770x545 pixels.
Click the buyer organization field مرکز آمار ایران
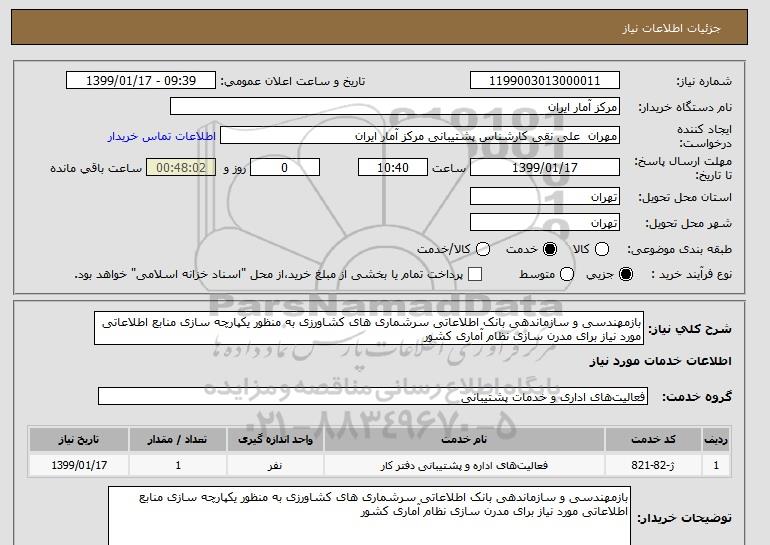click(395, 107)
